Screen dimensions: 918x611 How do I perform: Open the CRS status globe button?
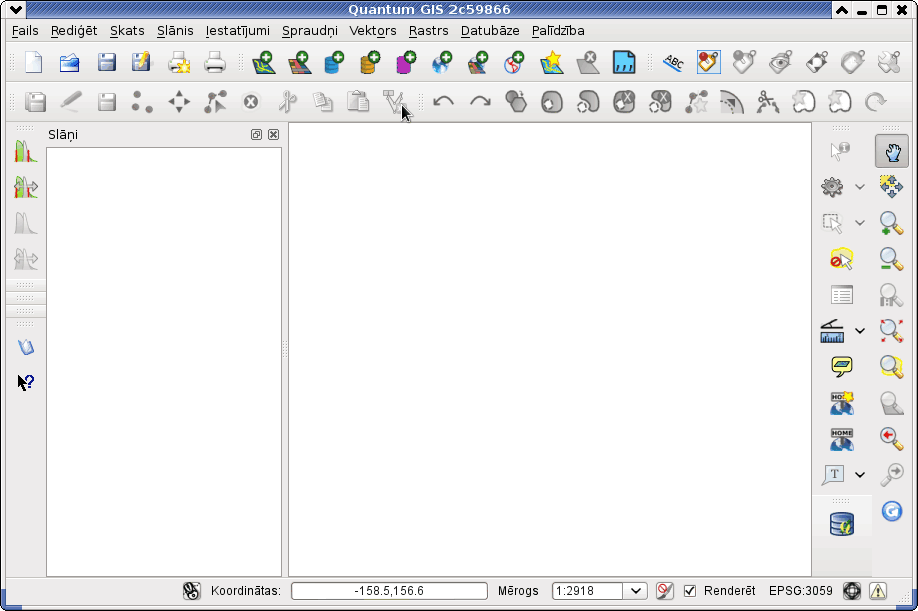click(x=852, y=591)
